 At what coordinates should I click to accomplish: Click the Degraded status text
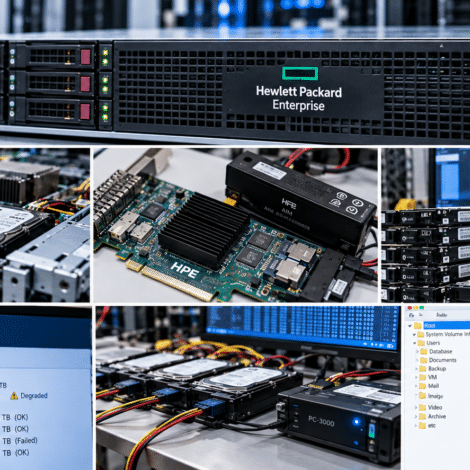(x=34, y=396)
